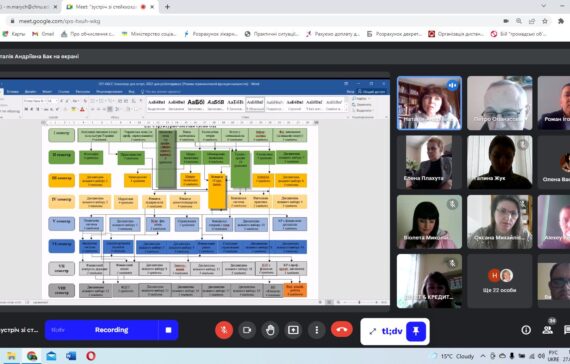Open the three-dot more options menu
570x364 pixels.
tap(317, 330)
